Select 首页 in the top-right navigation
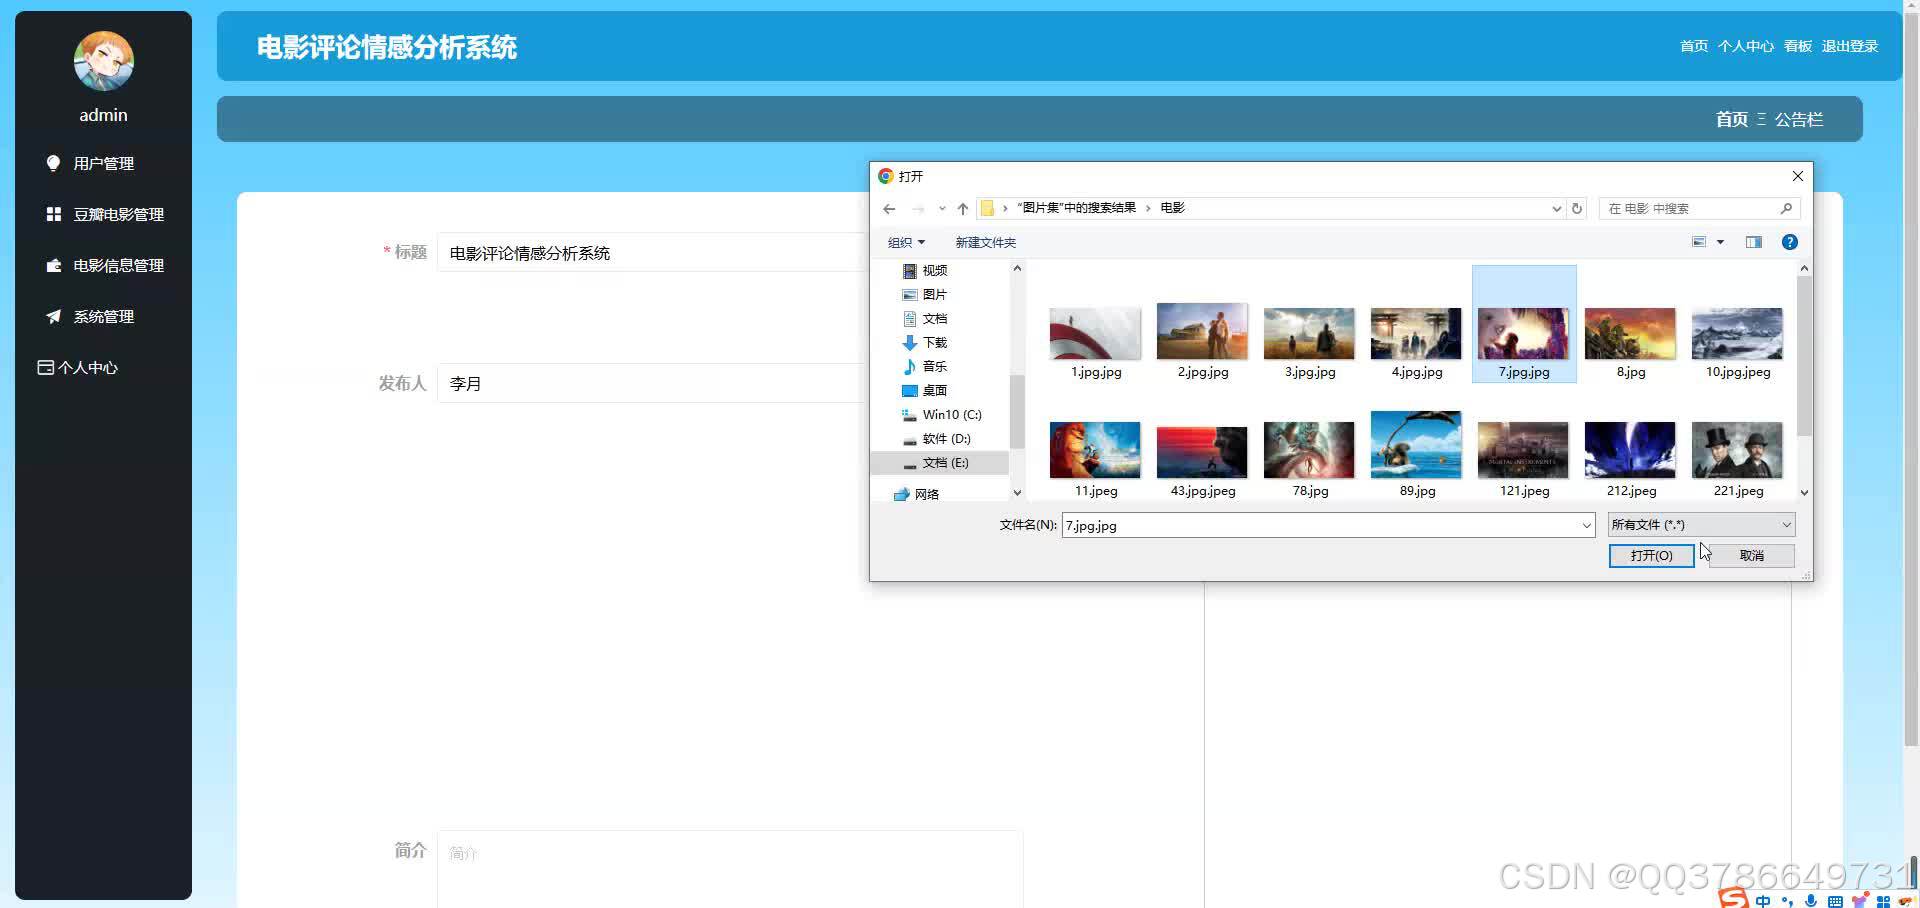Image resolution: width=1920 pixels, height=908 pixels. click(x=1694, y=46)
